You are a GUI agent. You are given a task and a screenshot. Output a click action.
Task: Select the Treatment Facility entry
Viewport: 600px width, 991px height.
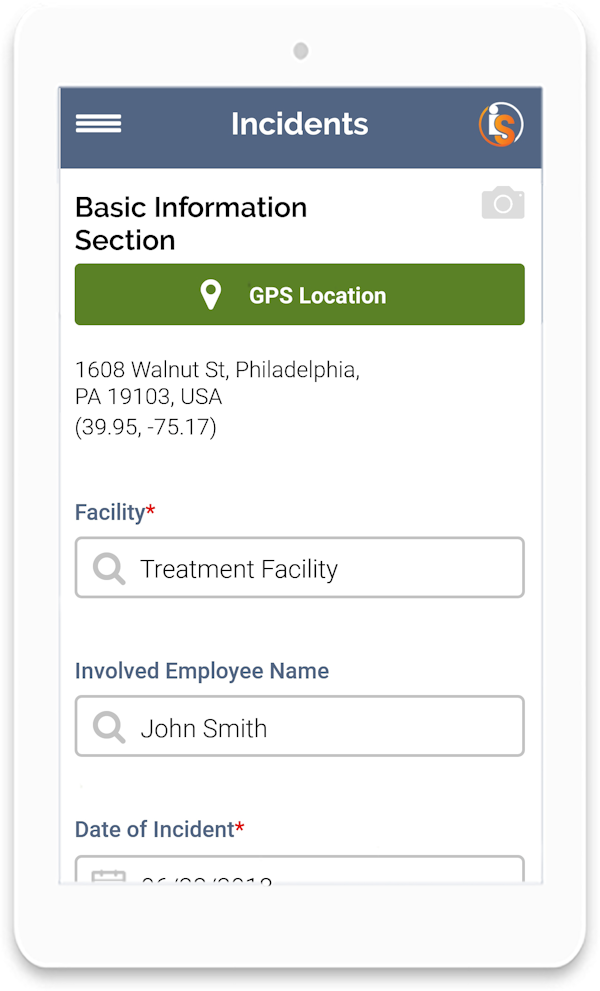299,567
